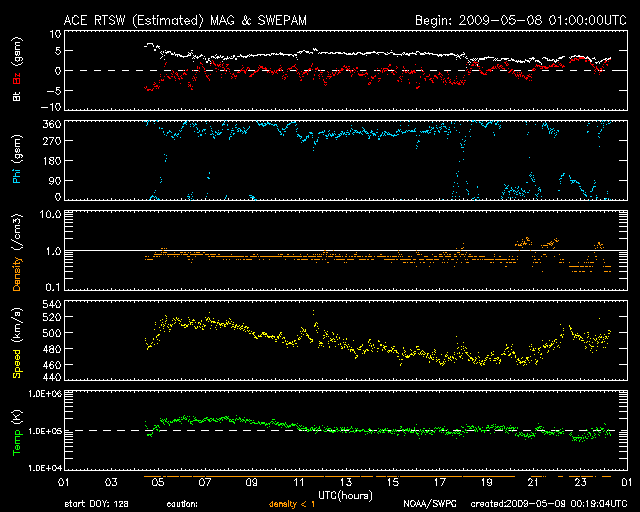This screenshot has height=512, width=640.
Task: Click the '23' hour tick label
Action: (580, 482)
